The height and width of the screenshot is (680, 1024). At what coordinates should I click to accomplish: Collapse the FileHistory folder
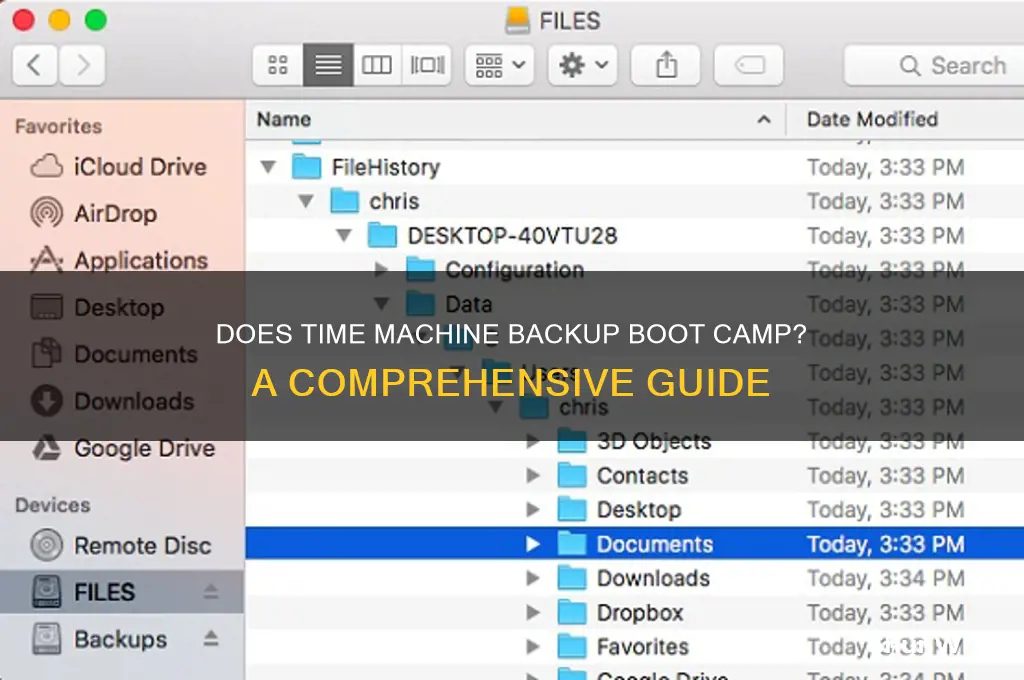pyautogui.click(x=268, y=167)
